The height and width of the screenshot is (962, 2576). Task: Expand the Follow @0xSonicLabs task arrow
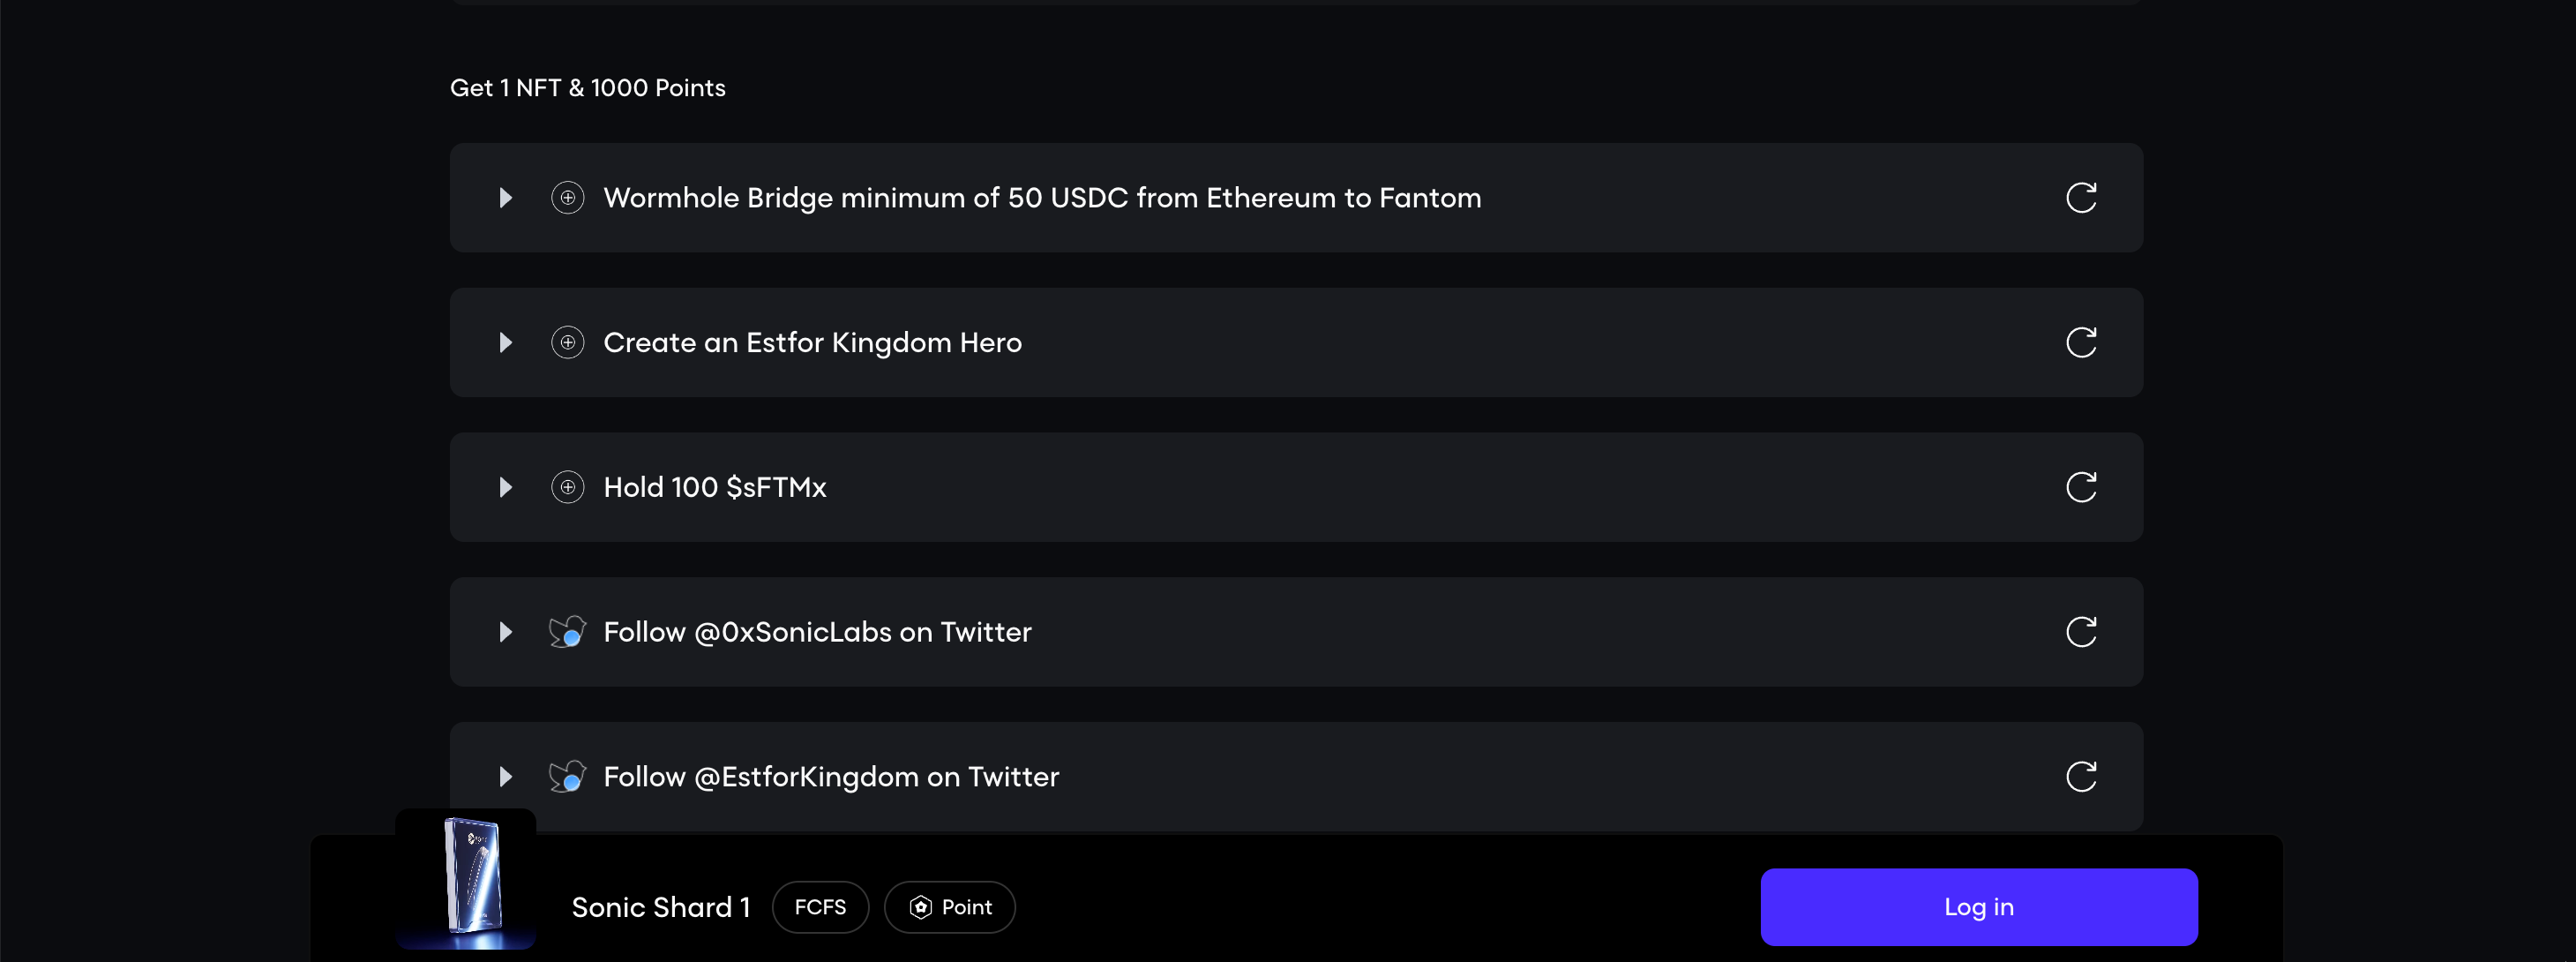pos(505,631)
